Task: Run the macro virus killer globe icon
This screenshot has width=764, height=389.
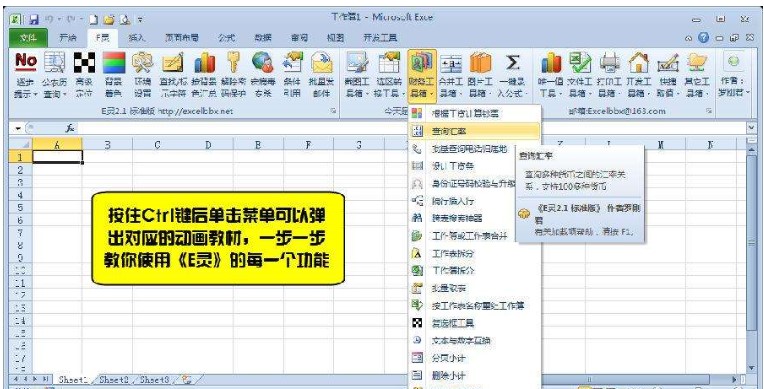Action: [x=263, y=62]
